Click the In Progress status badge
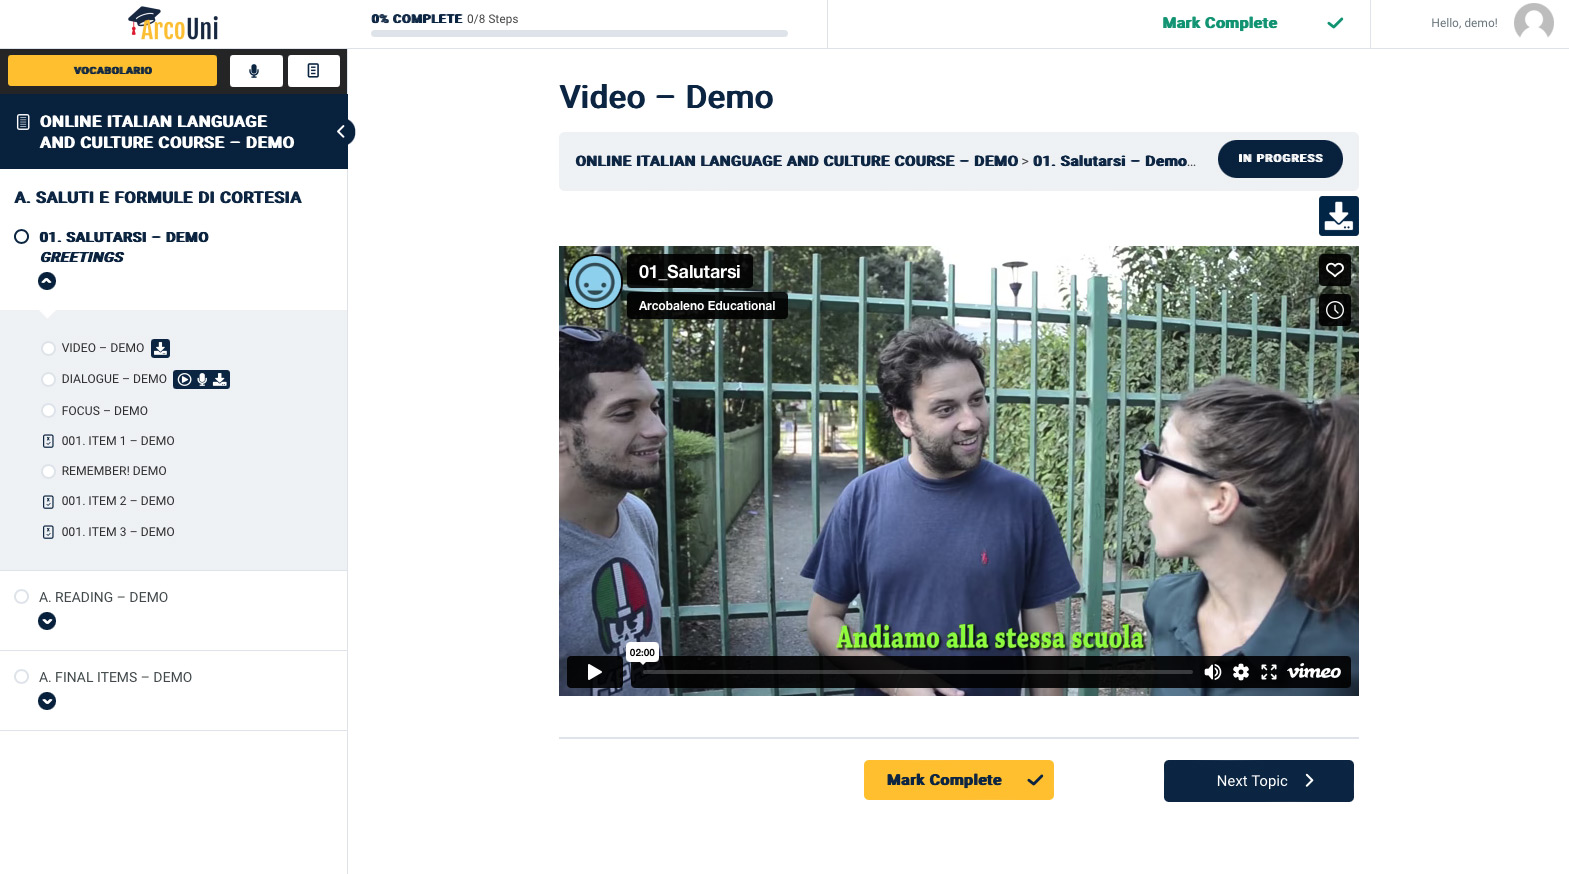1569x874 pixels. (1280, 159)
